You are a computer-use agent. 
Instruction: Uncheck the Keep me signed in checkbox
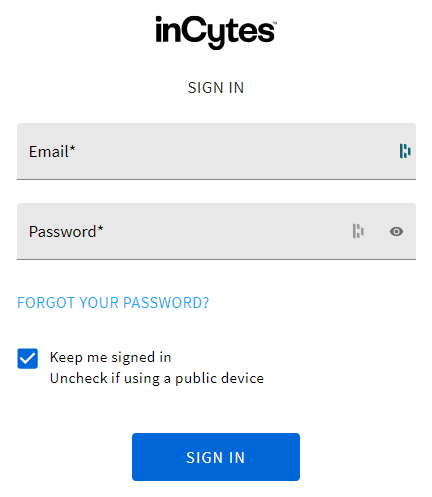(x=28, y=359)
